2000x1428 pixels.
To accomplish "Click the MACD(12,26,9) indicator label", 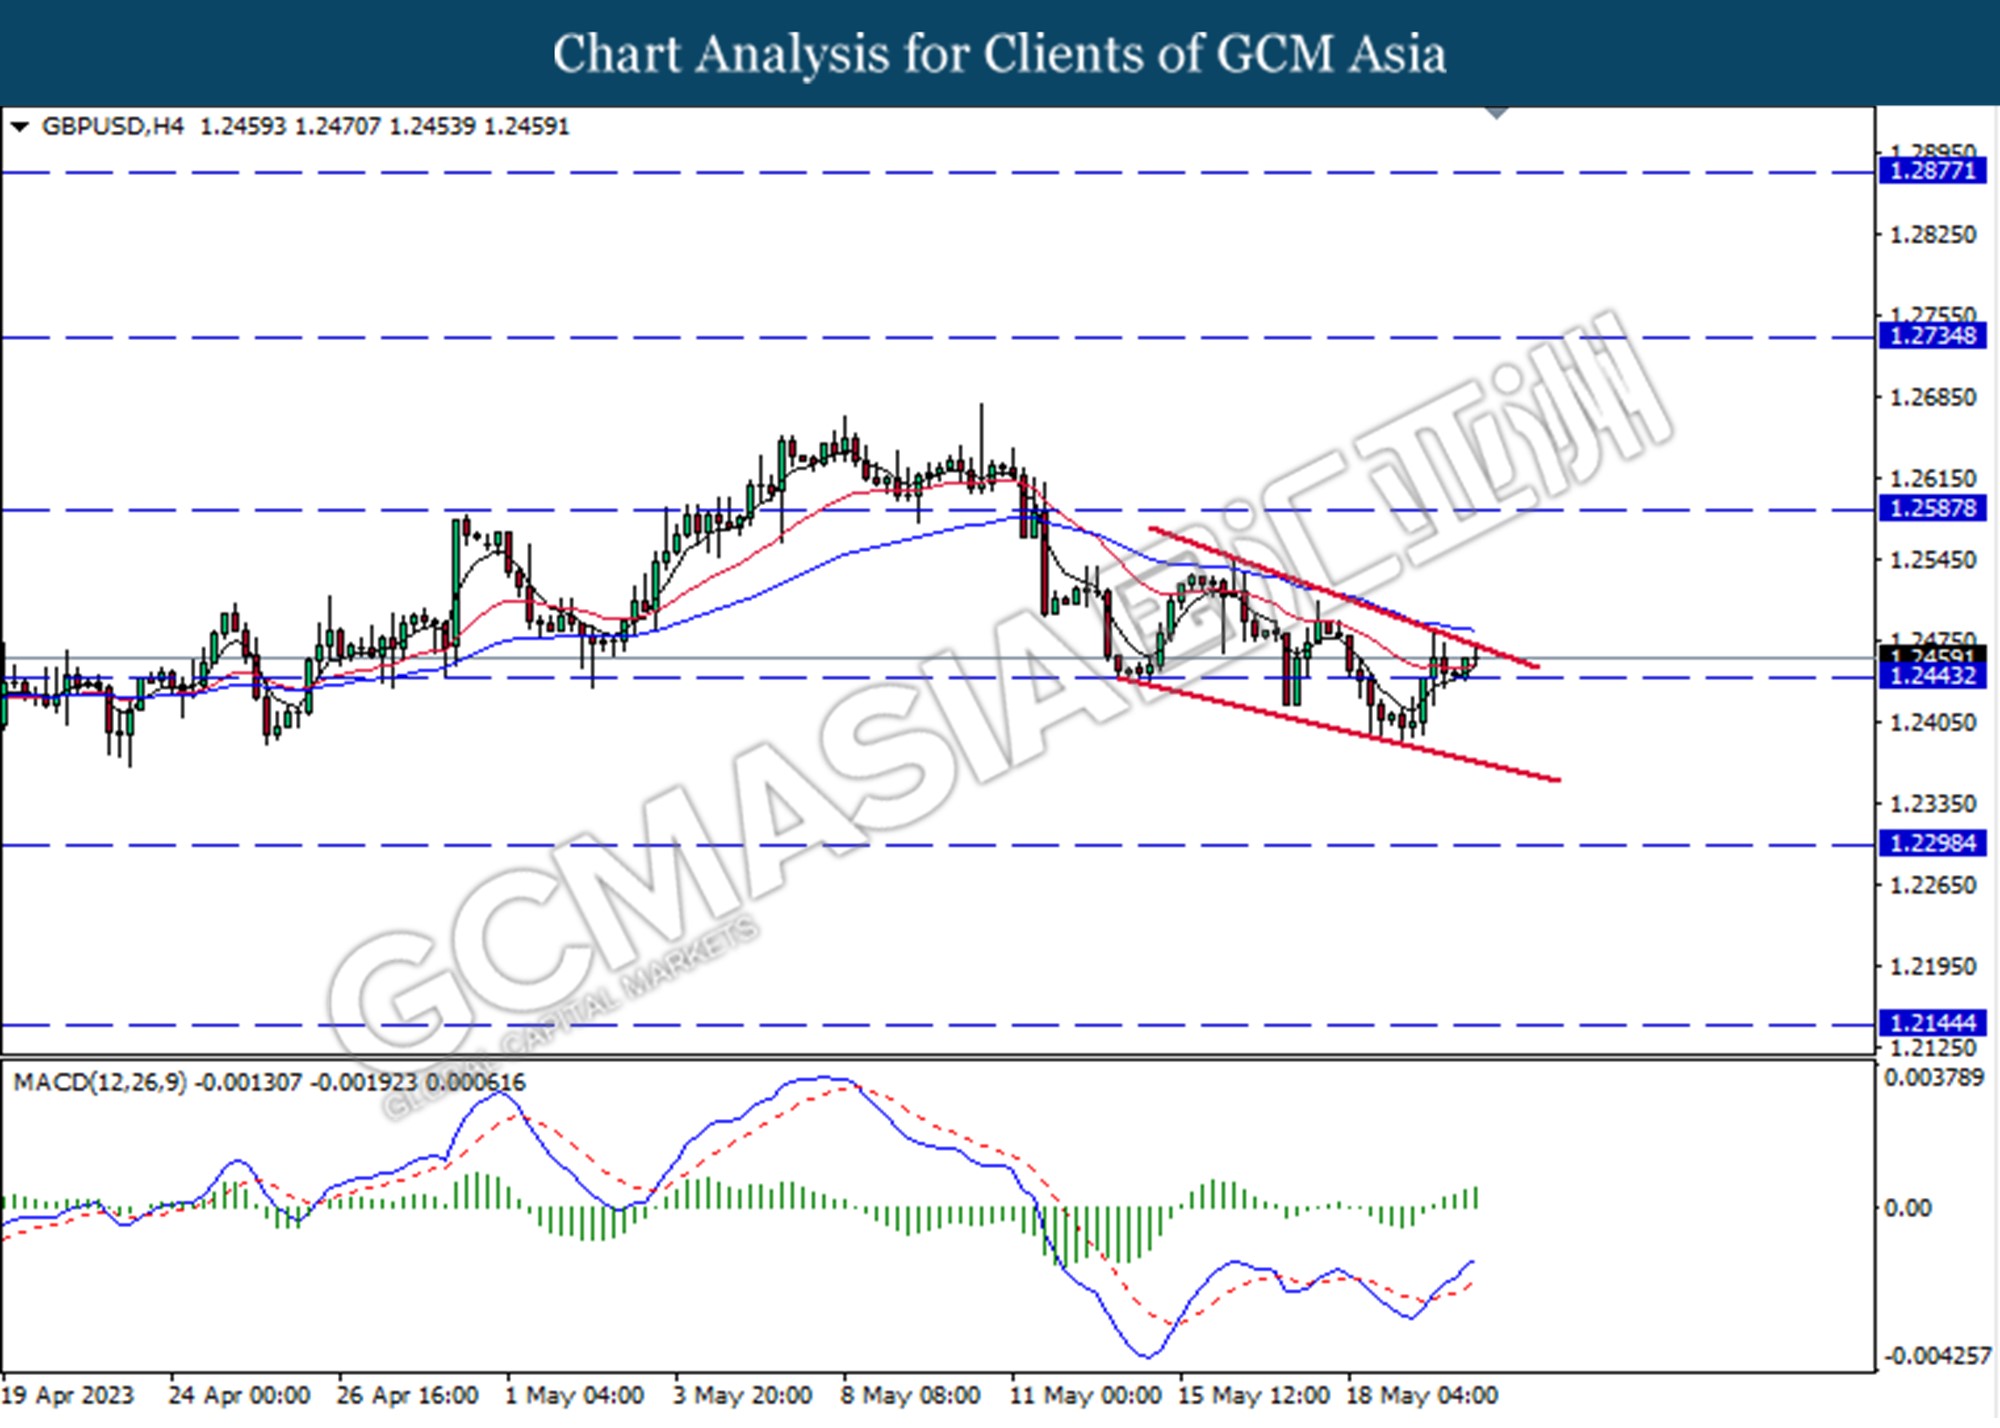I will tap(100, 1082).
